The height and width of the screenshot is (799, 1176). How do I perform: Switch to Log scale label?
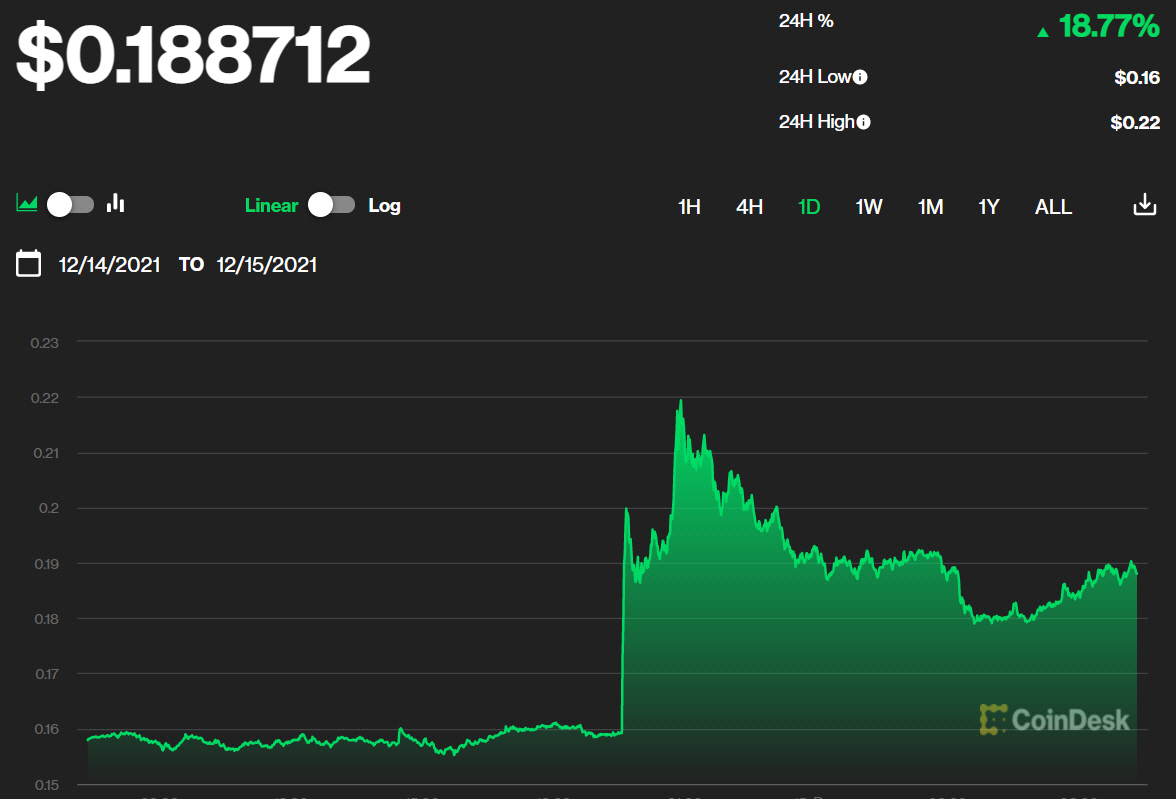[x=384, y=206]
